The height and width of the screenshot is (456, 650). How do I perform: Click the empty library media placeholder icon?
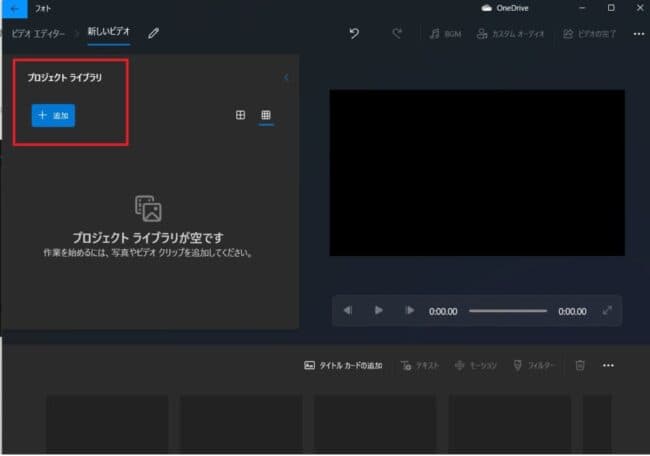(x=148, y=209)
